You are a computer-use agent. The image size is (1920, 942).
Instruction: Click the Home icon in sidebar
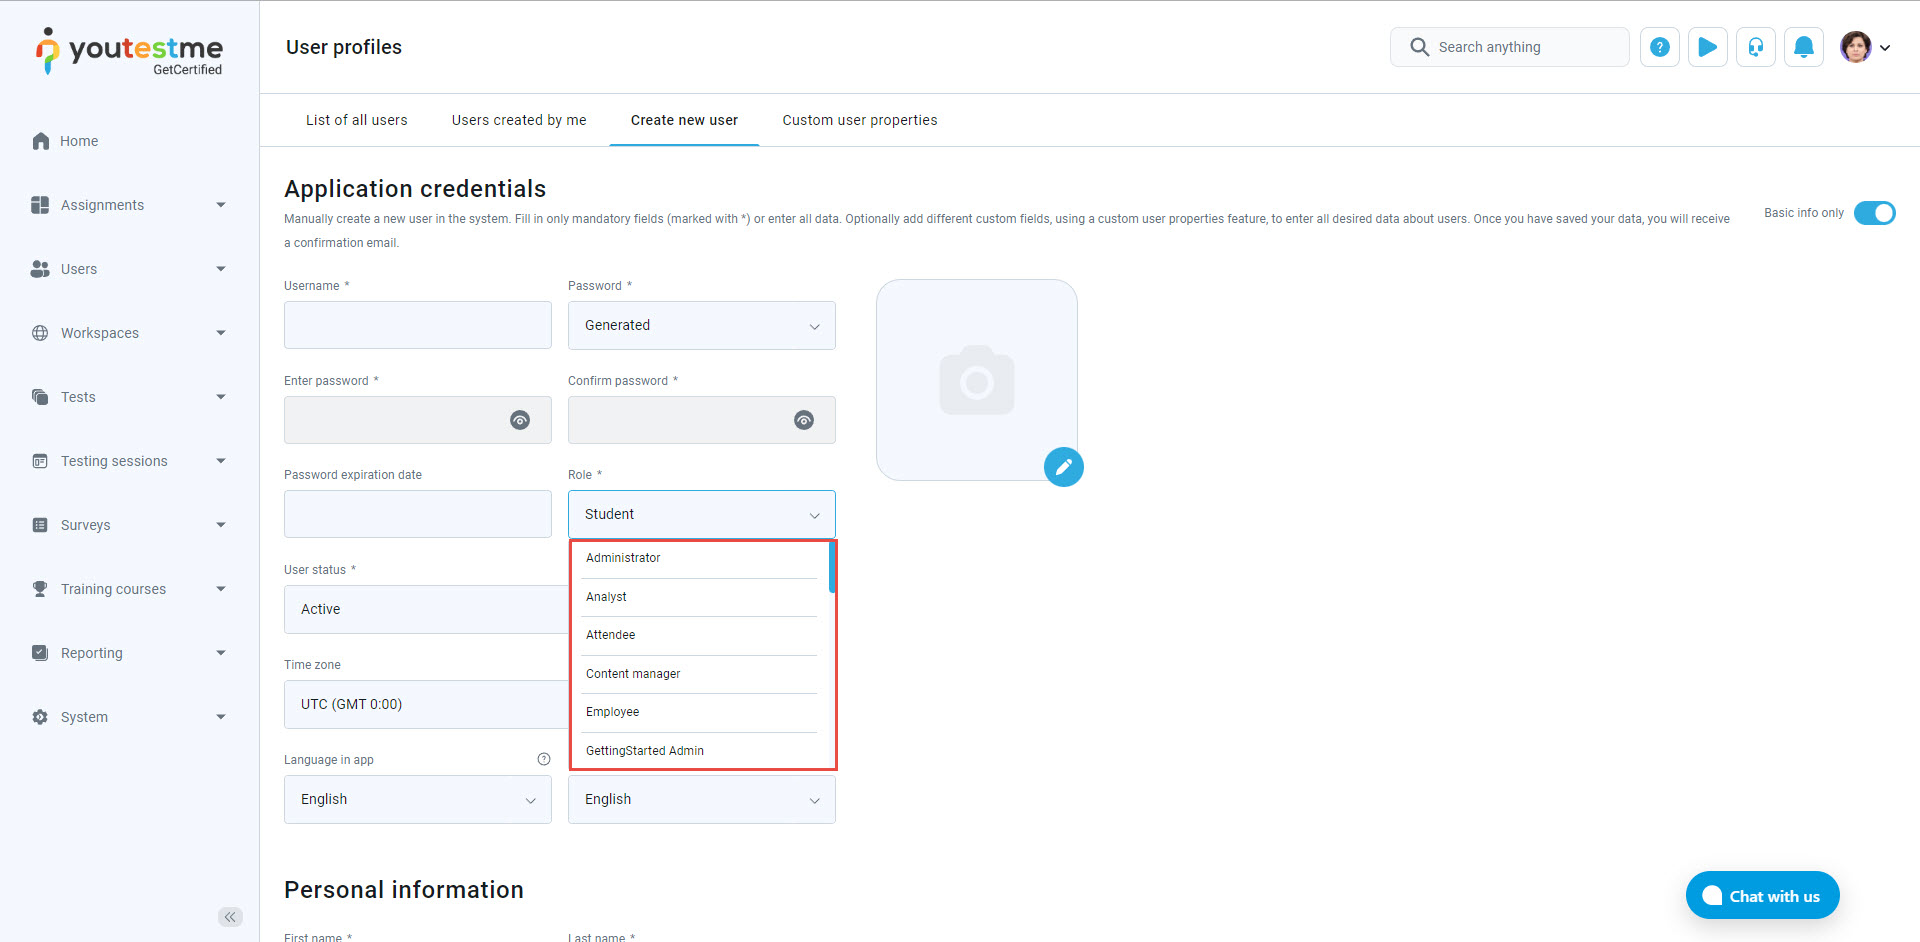[41, 141]
